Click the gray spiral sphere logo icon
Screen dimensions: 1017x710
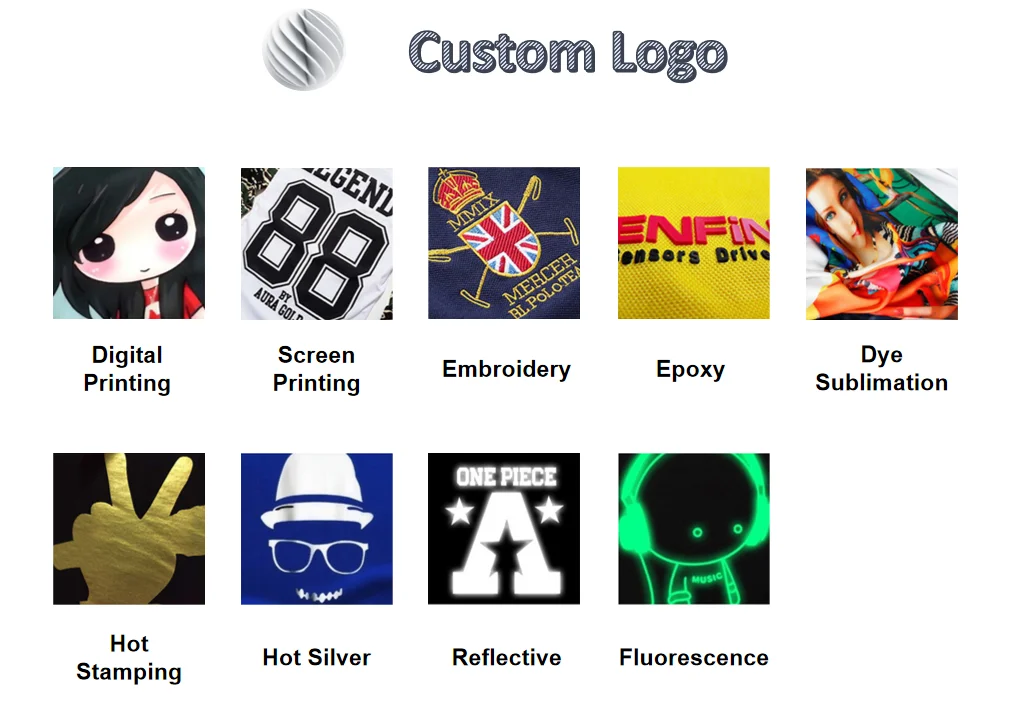pos(304,49)
